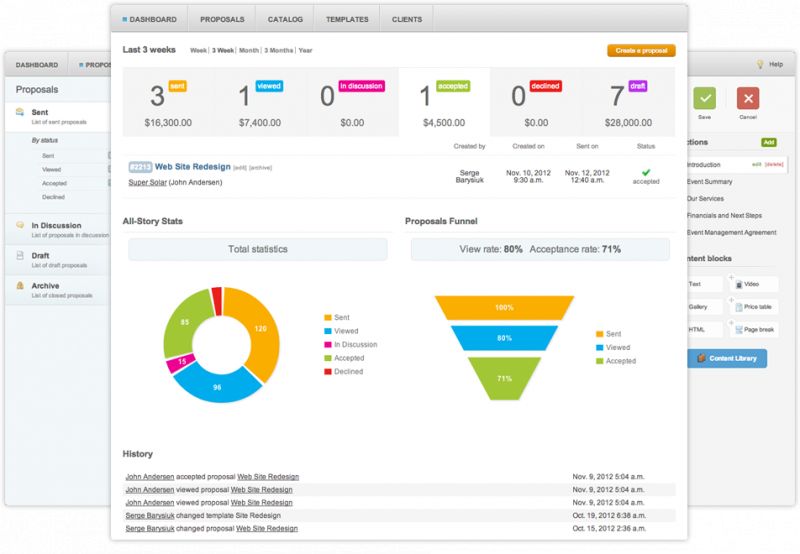Viewport: 800px width, 554px height.
Task: Add a Video content block
Action: [x=756, y=284]
